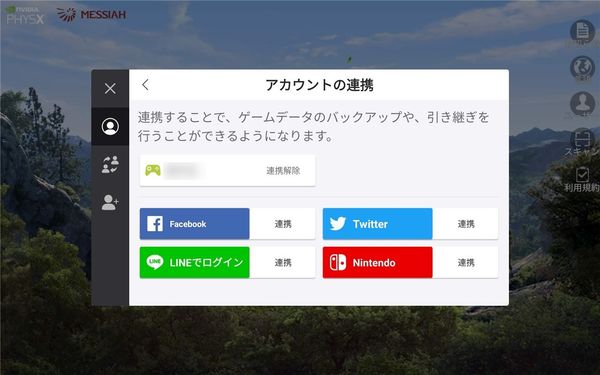Click the green game controller icon
Screen dimensions: 600x375
[153, 170]
